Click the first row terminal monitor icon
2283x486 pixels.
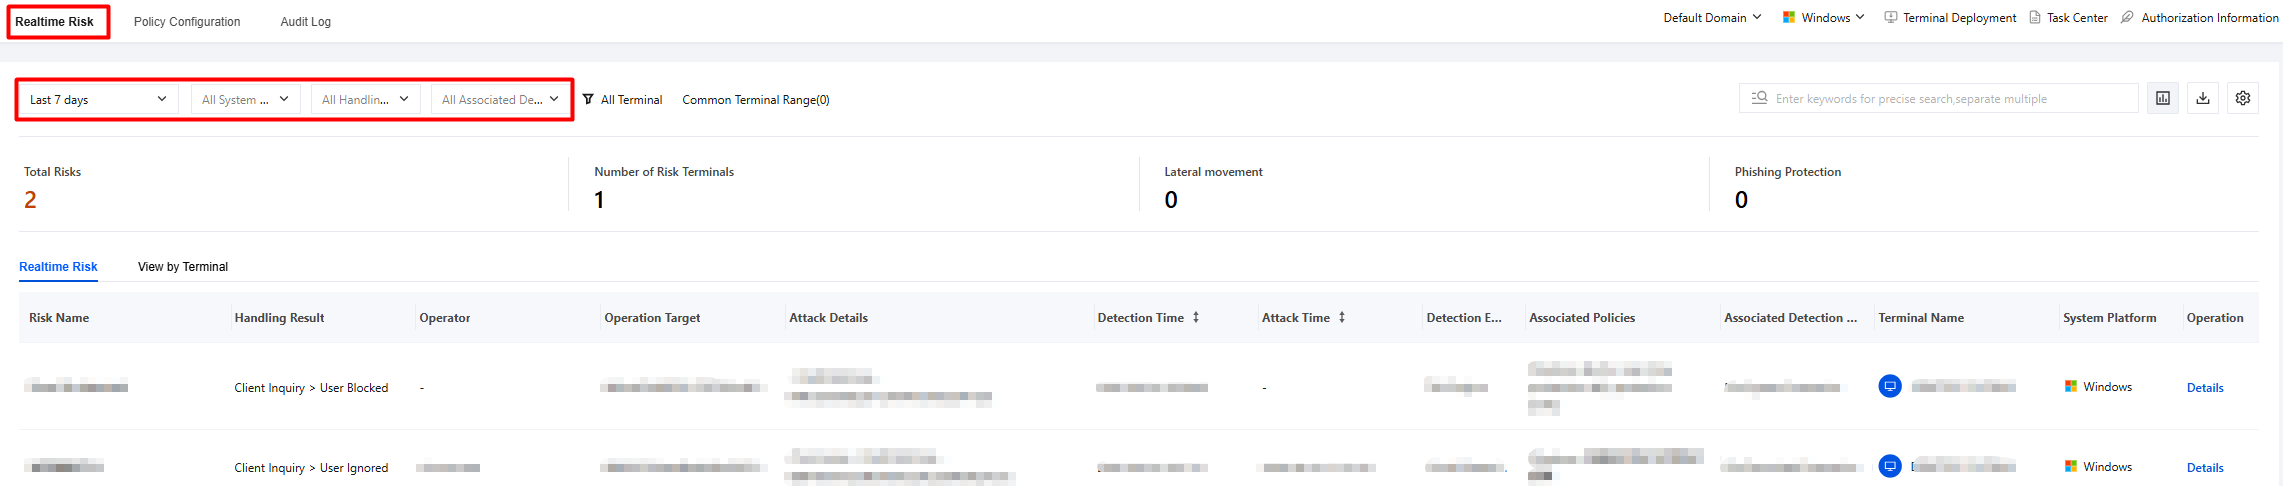tap(1890, 386)
